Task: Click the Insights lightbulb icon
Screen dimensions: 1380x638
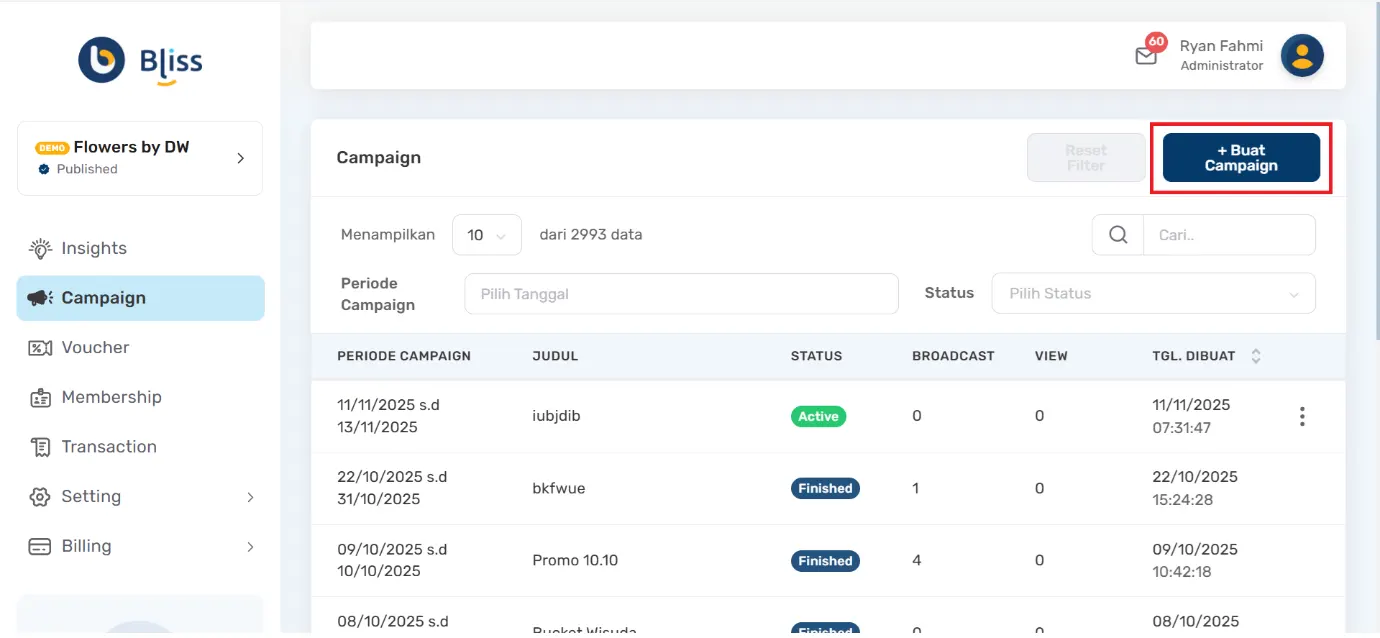Action: pos(40,248)
